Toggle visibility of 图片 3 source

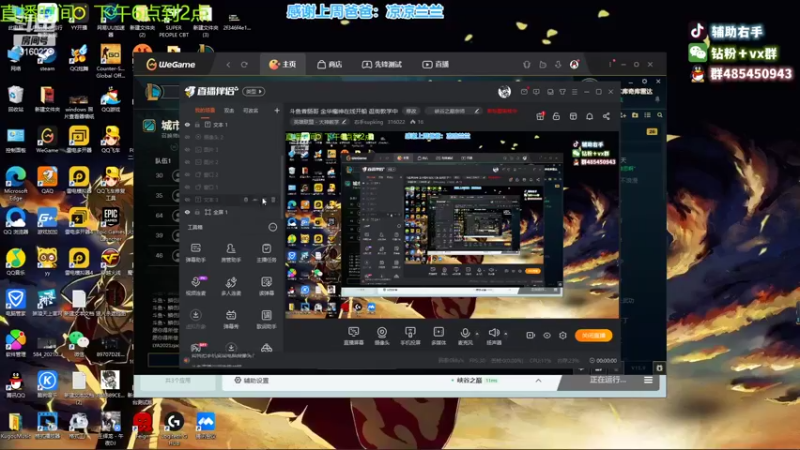coord(187,149)
